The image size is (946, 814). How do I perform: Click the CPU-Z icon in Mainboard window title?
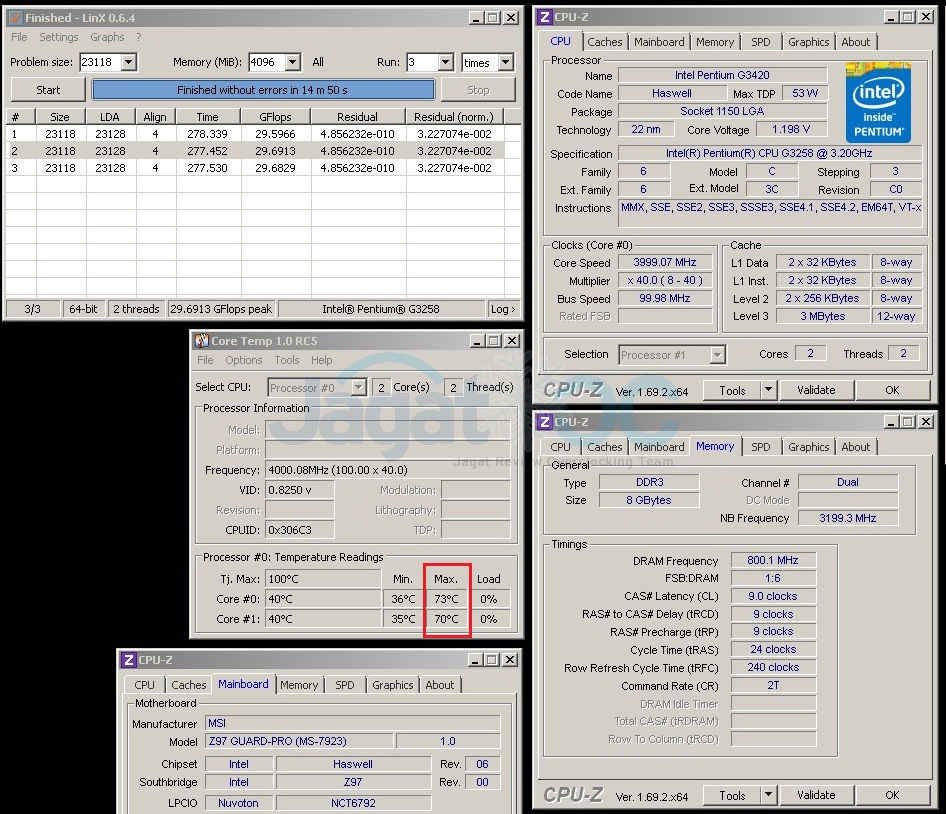click(x=128, y=660)
